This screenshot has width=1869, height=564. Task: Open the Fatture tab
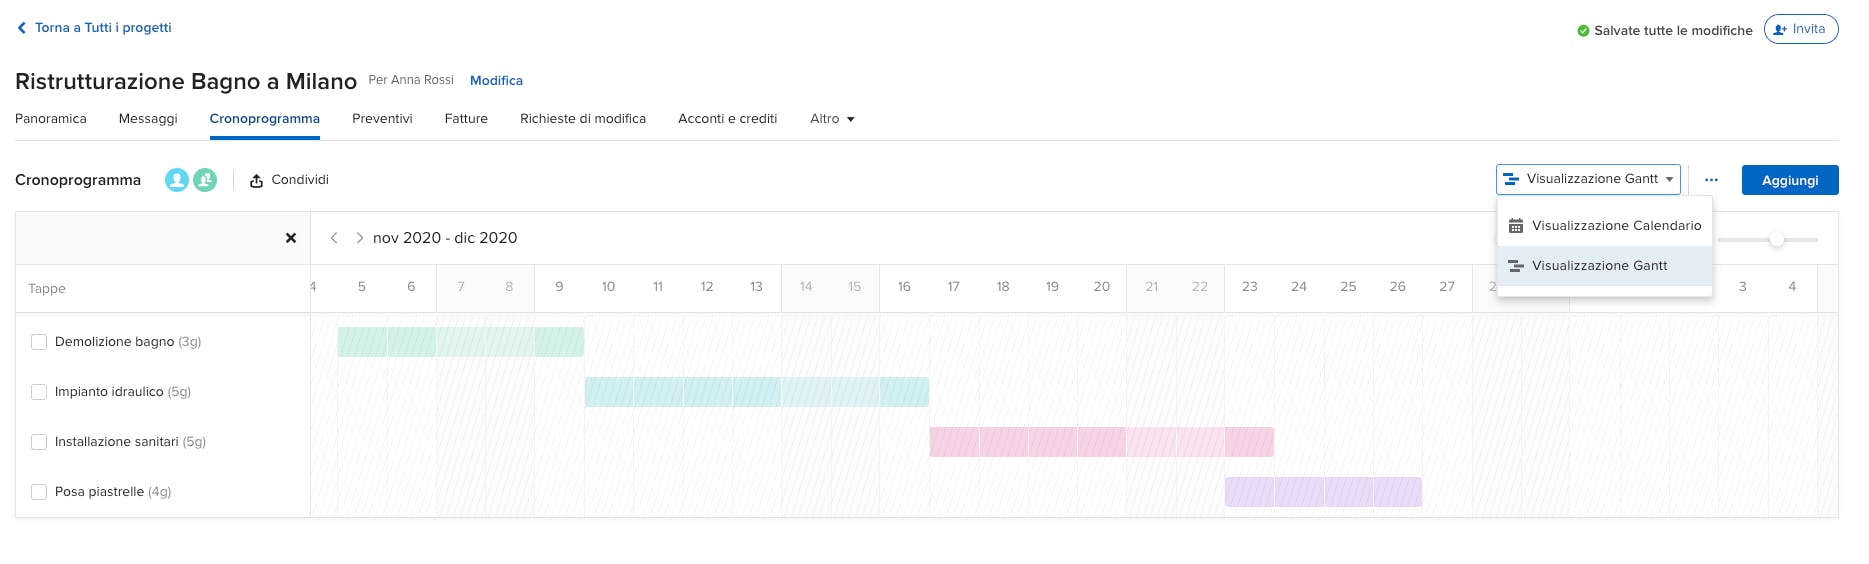466,119
